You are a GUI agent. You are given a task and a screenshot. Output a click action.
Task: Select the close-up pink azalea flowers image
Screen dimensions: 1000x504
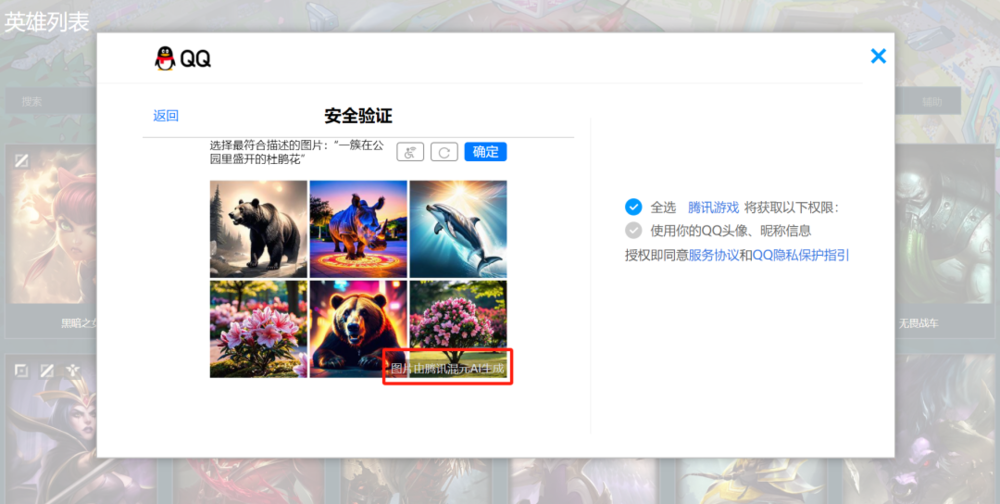pyautogui.click(x=258, y=328)
